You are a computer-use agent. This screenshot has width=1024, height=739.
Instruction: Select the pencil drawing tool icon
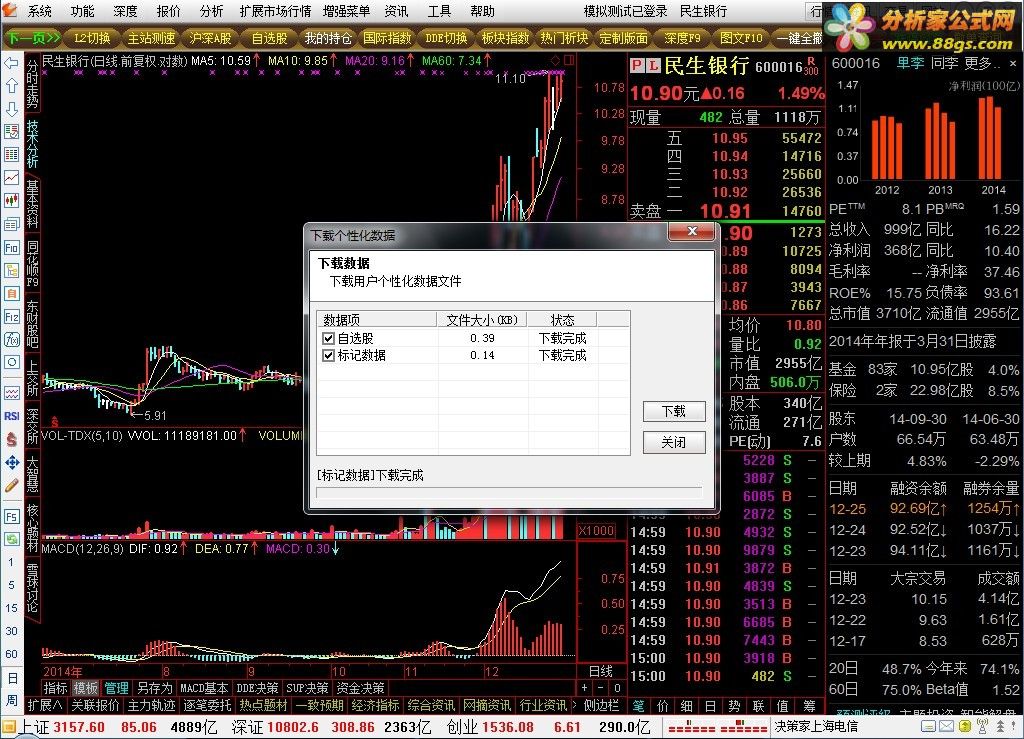(11, 485)
